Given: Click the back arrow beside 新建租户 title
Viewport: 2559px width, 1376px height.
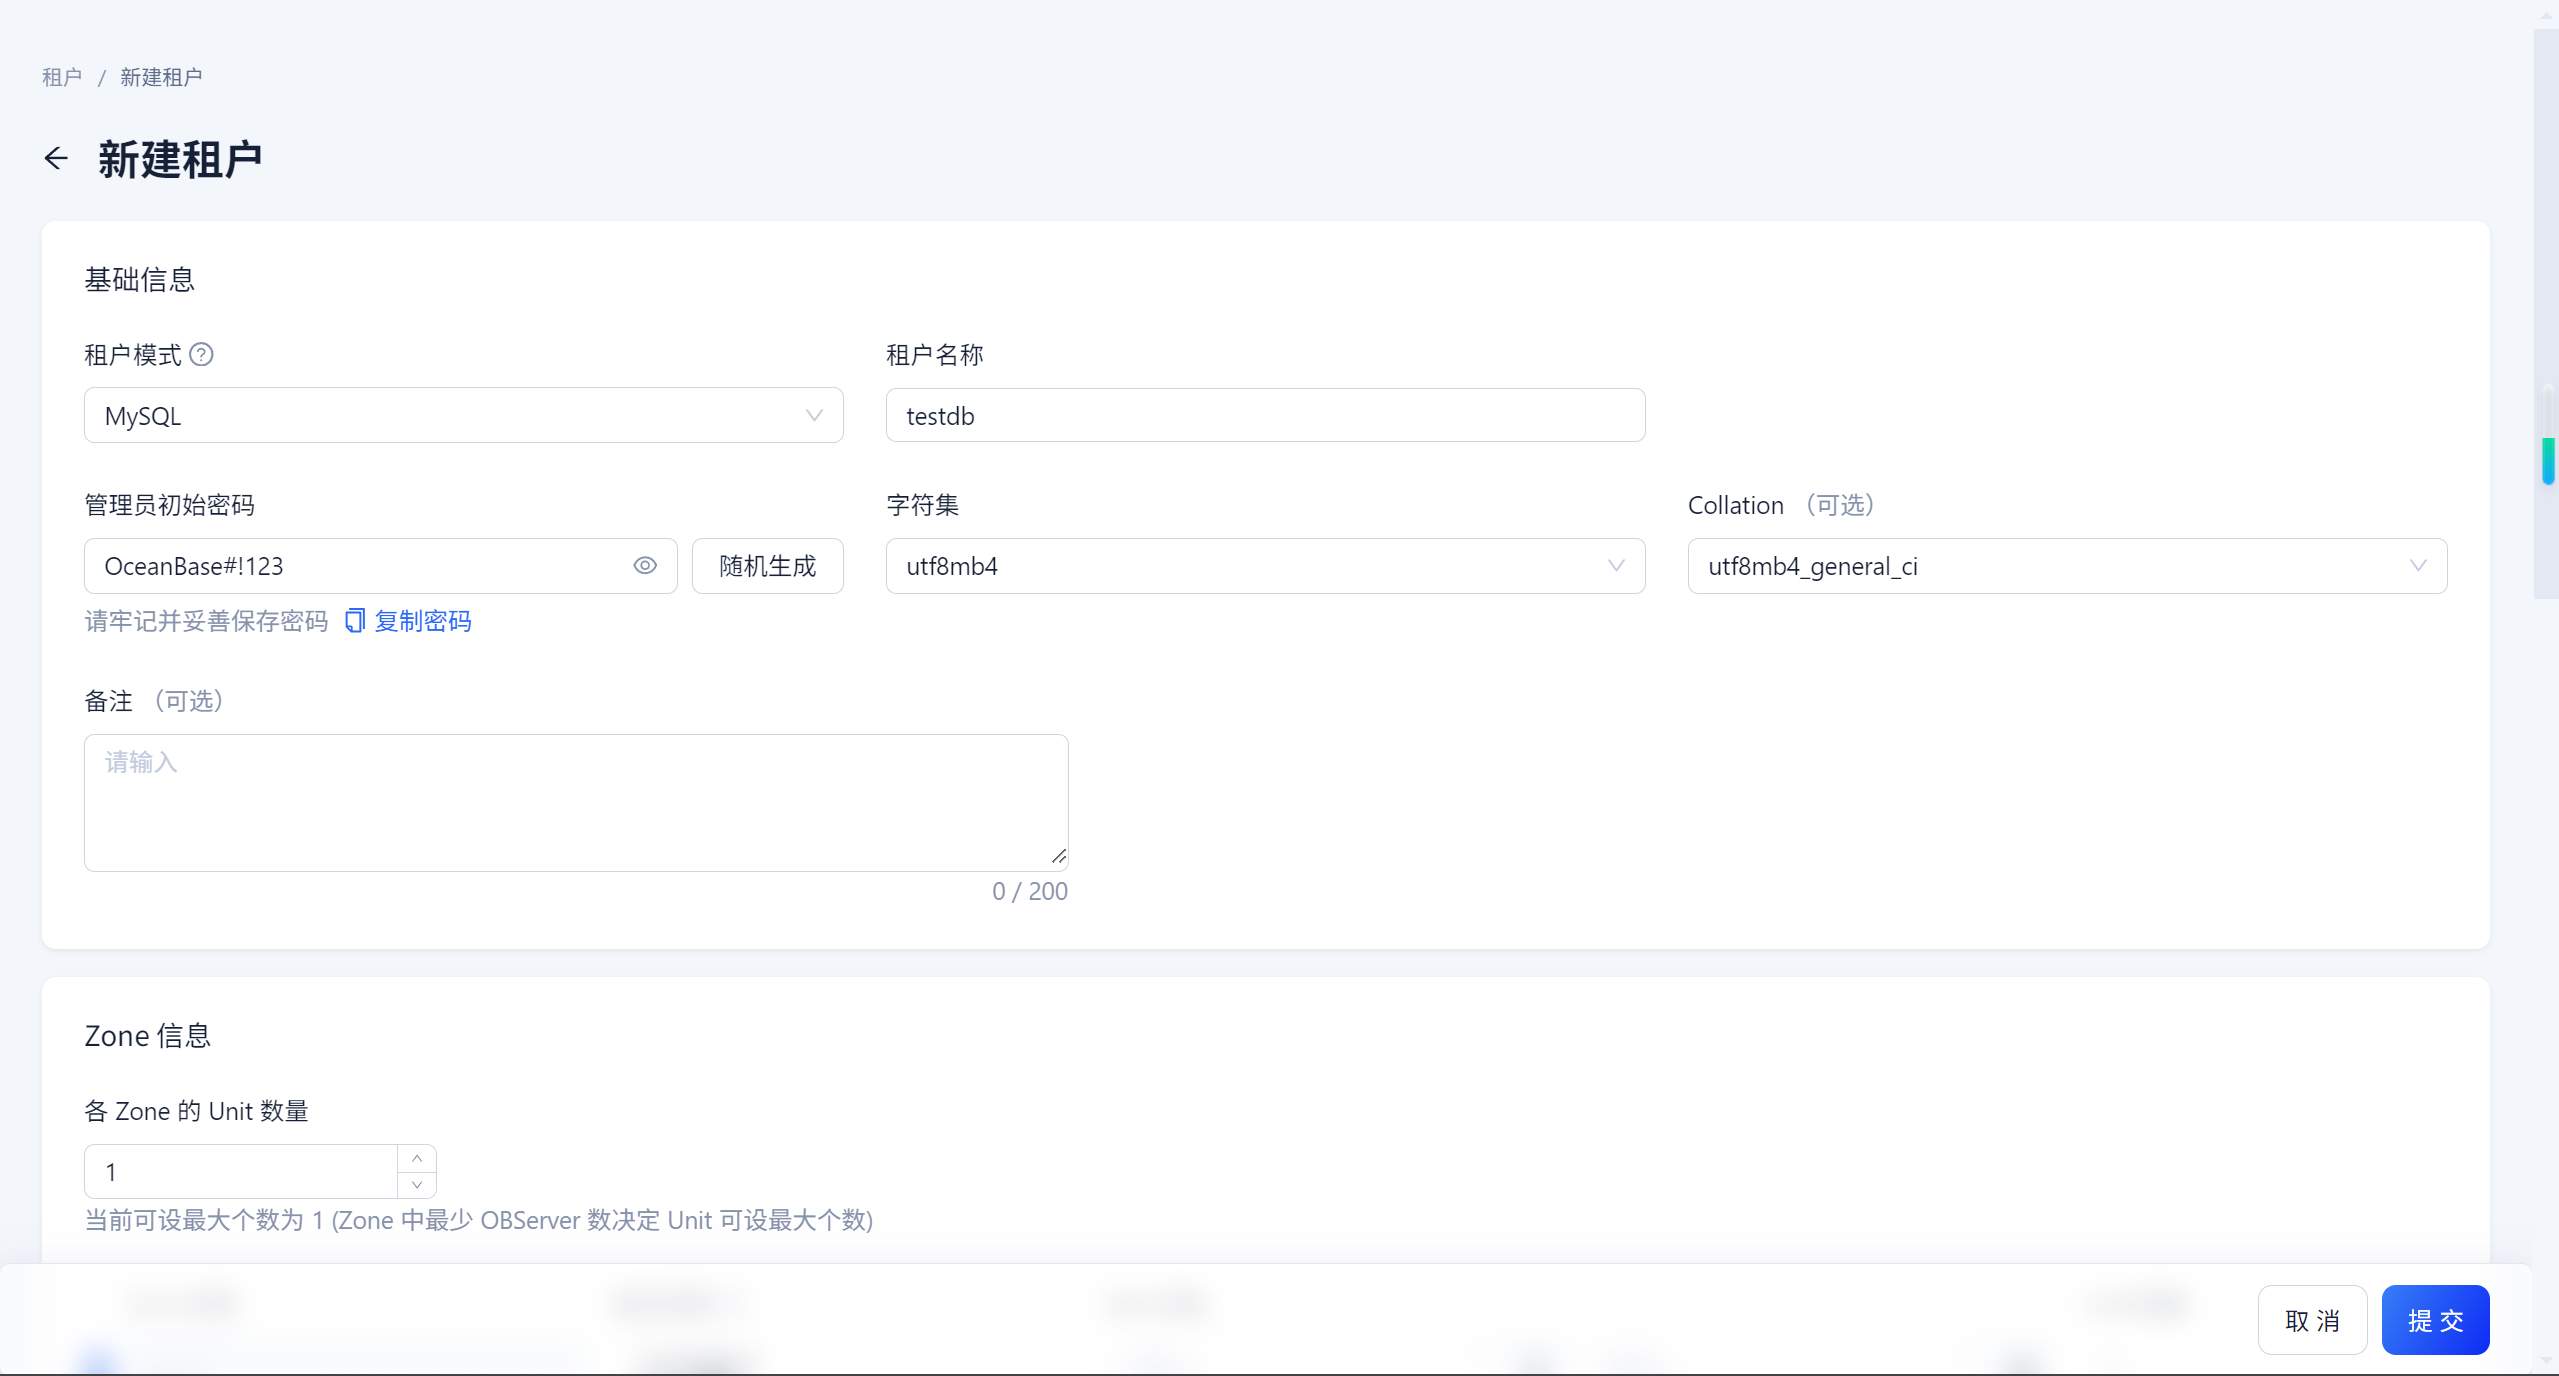Looking at the screenshot, I should 56,158.
